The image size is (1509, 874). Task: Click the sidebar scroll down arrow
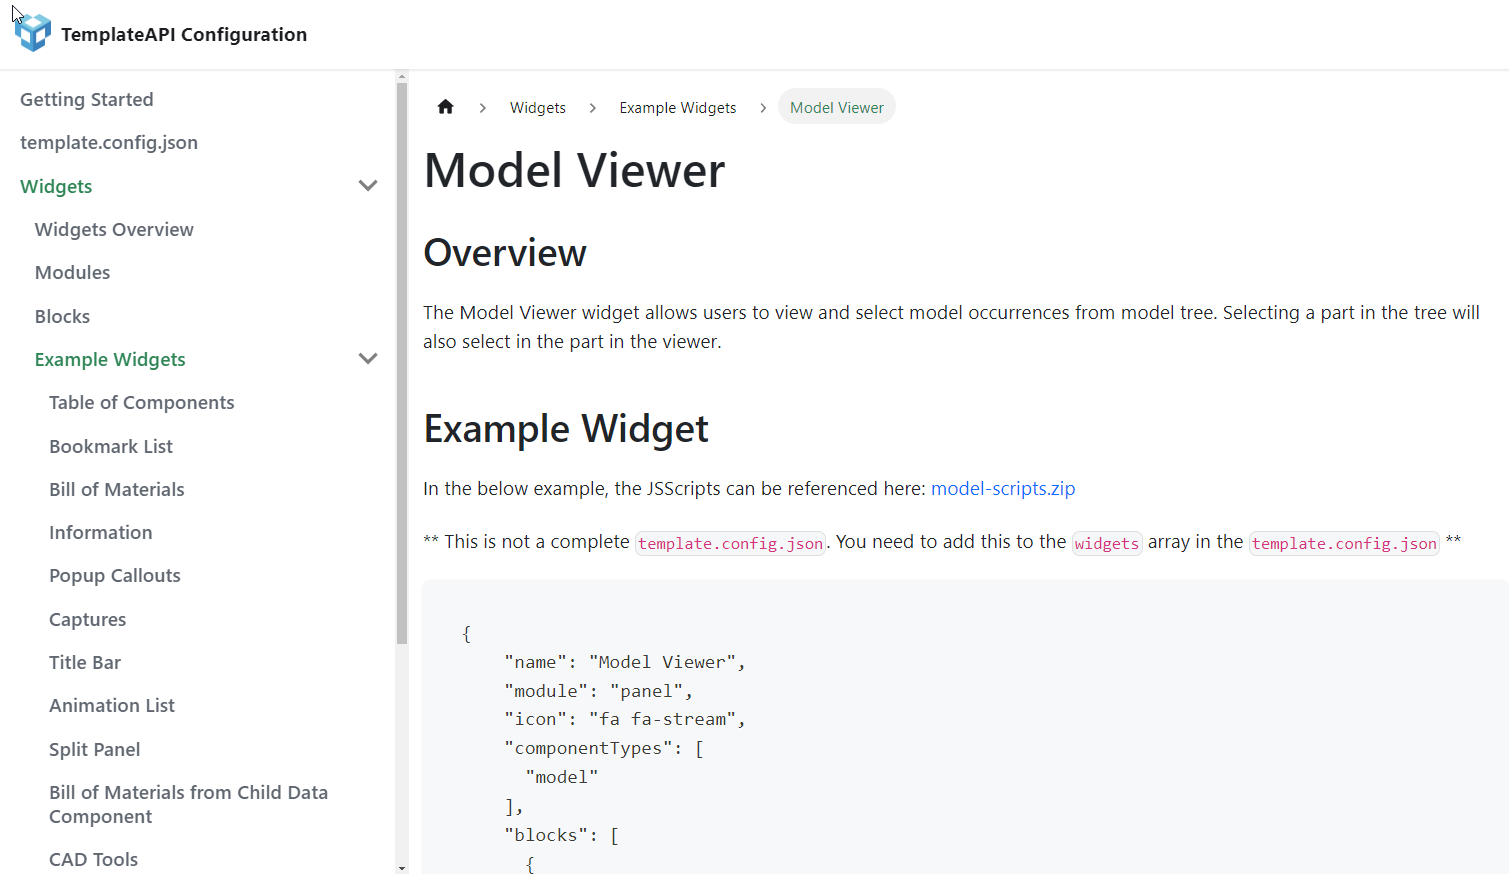pyautogui.click(x=402, y=867)
